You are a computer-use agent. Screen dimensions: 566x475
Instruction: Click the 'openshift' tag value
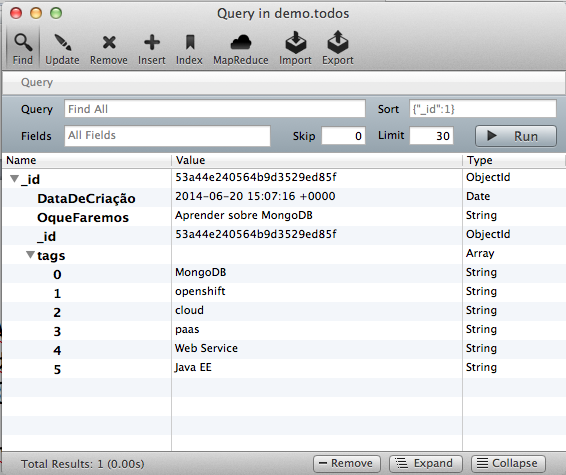click(x=200, y=292)
